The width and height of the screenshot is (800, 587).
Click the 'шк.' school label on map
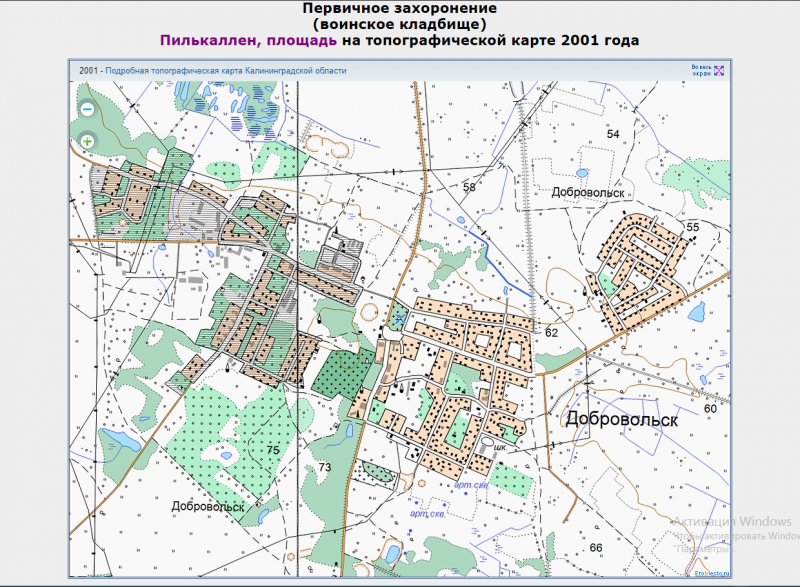point(501,447)
